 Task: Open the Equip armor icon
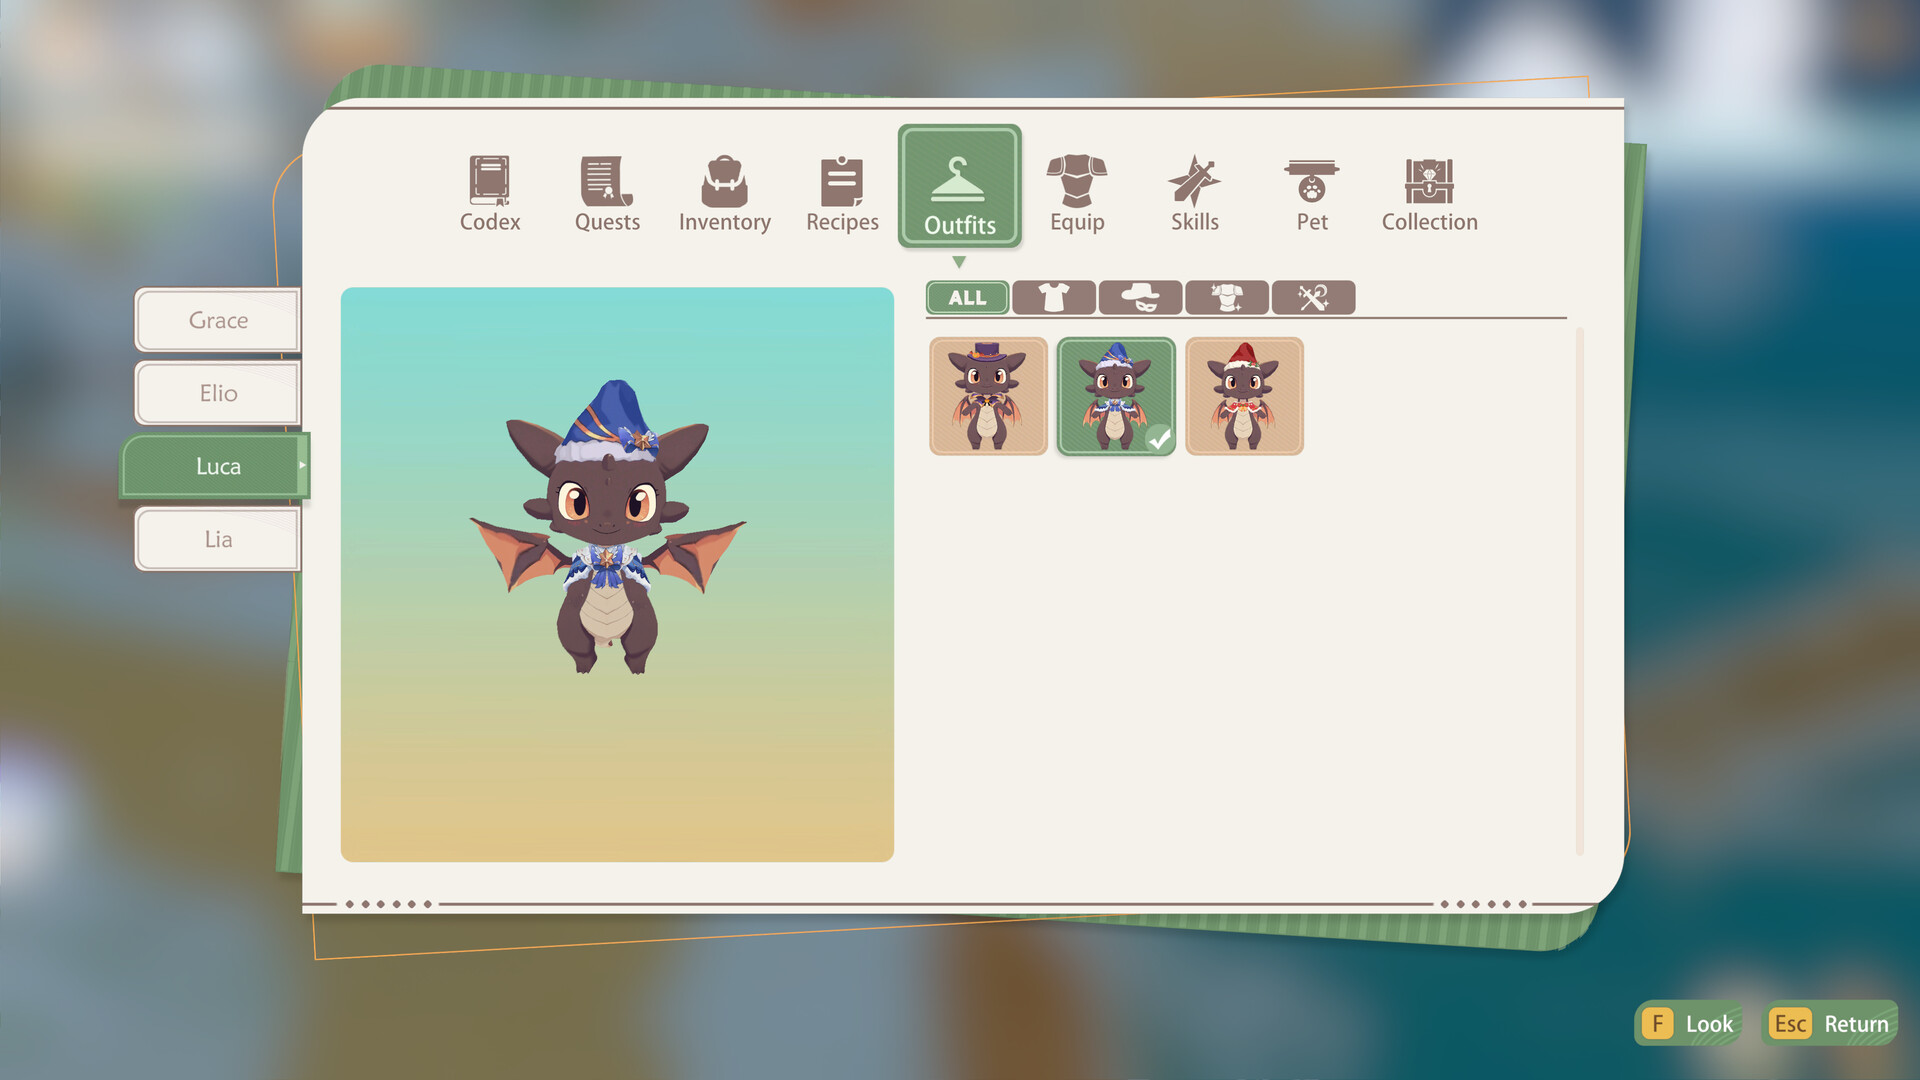[x=1076, y=193]
